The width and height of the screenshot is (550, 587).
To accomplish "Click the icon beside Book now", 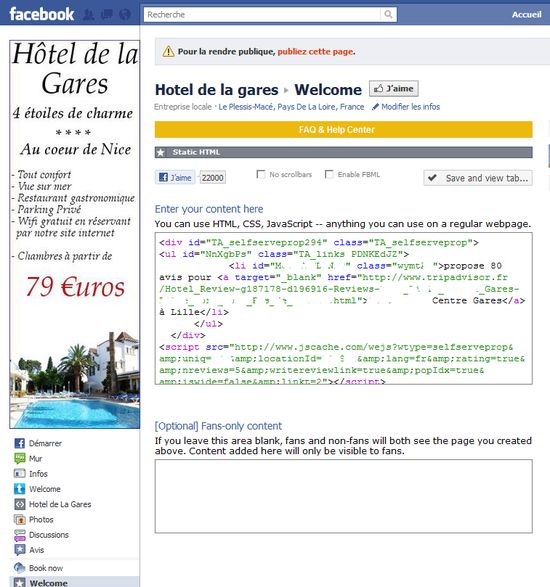I will point(19,568).
